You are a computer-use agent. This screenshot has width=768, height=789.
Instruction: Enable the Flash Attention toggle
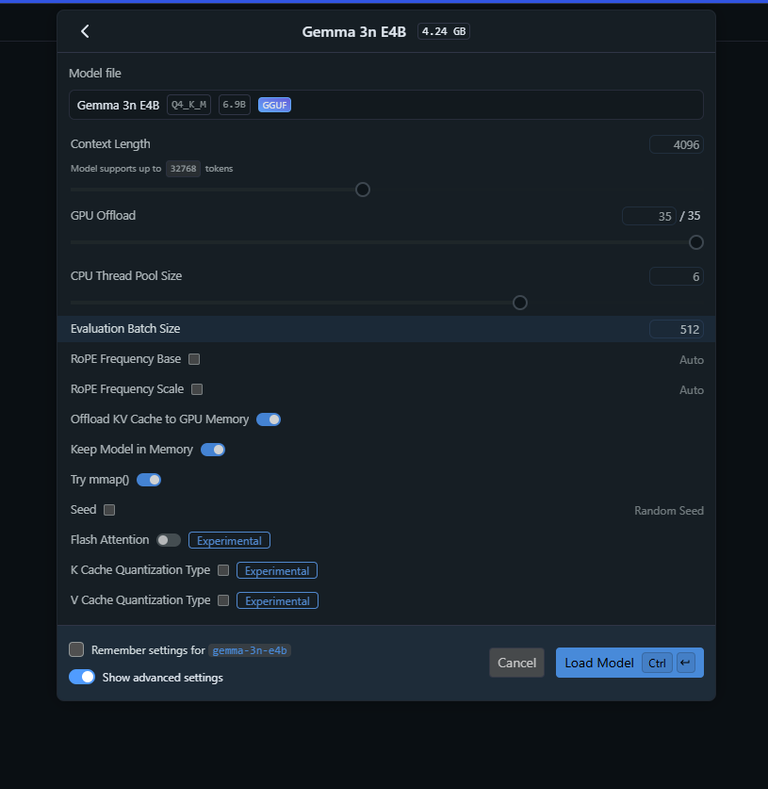[x=168, y=540]
